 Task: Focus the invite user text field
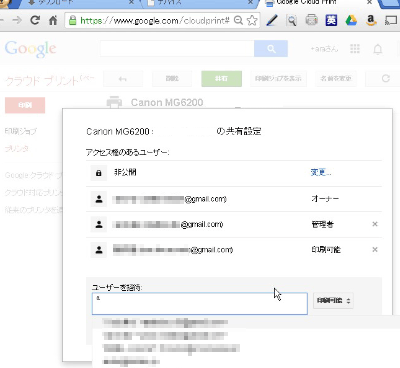tap(200, 304)
